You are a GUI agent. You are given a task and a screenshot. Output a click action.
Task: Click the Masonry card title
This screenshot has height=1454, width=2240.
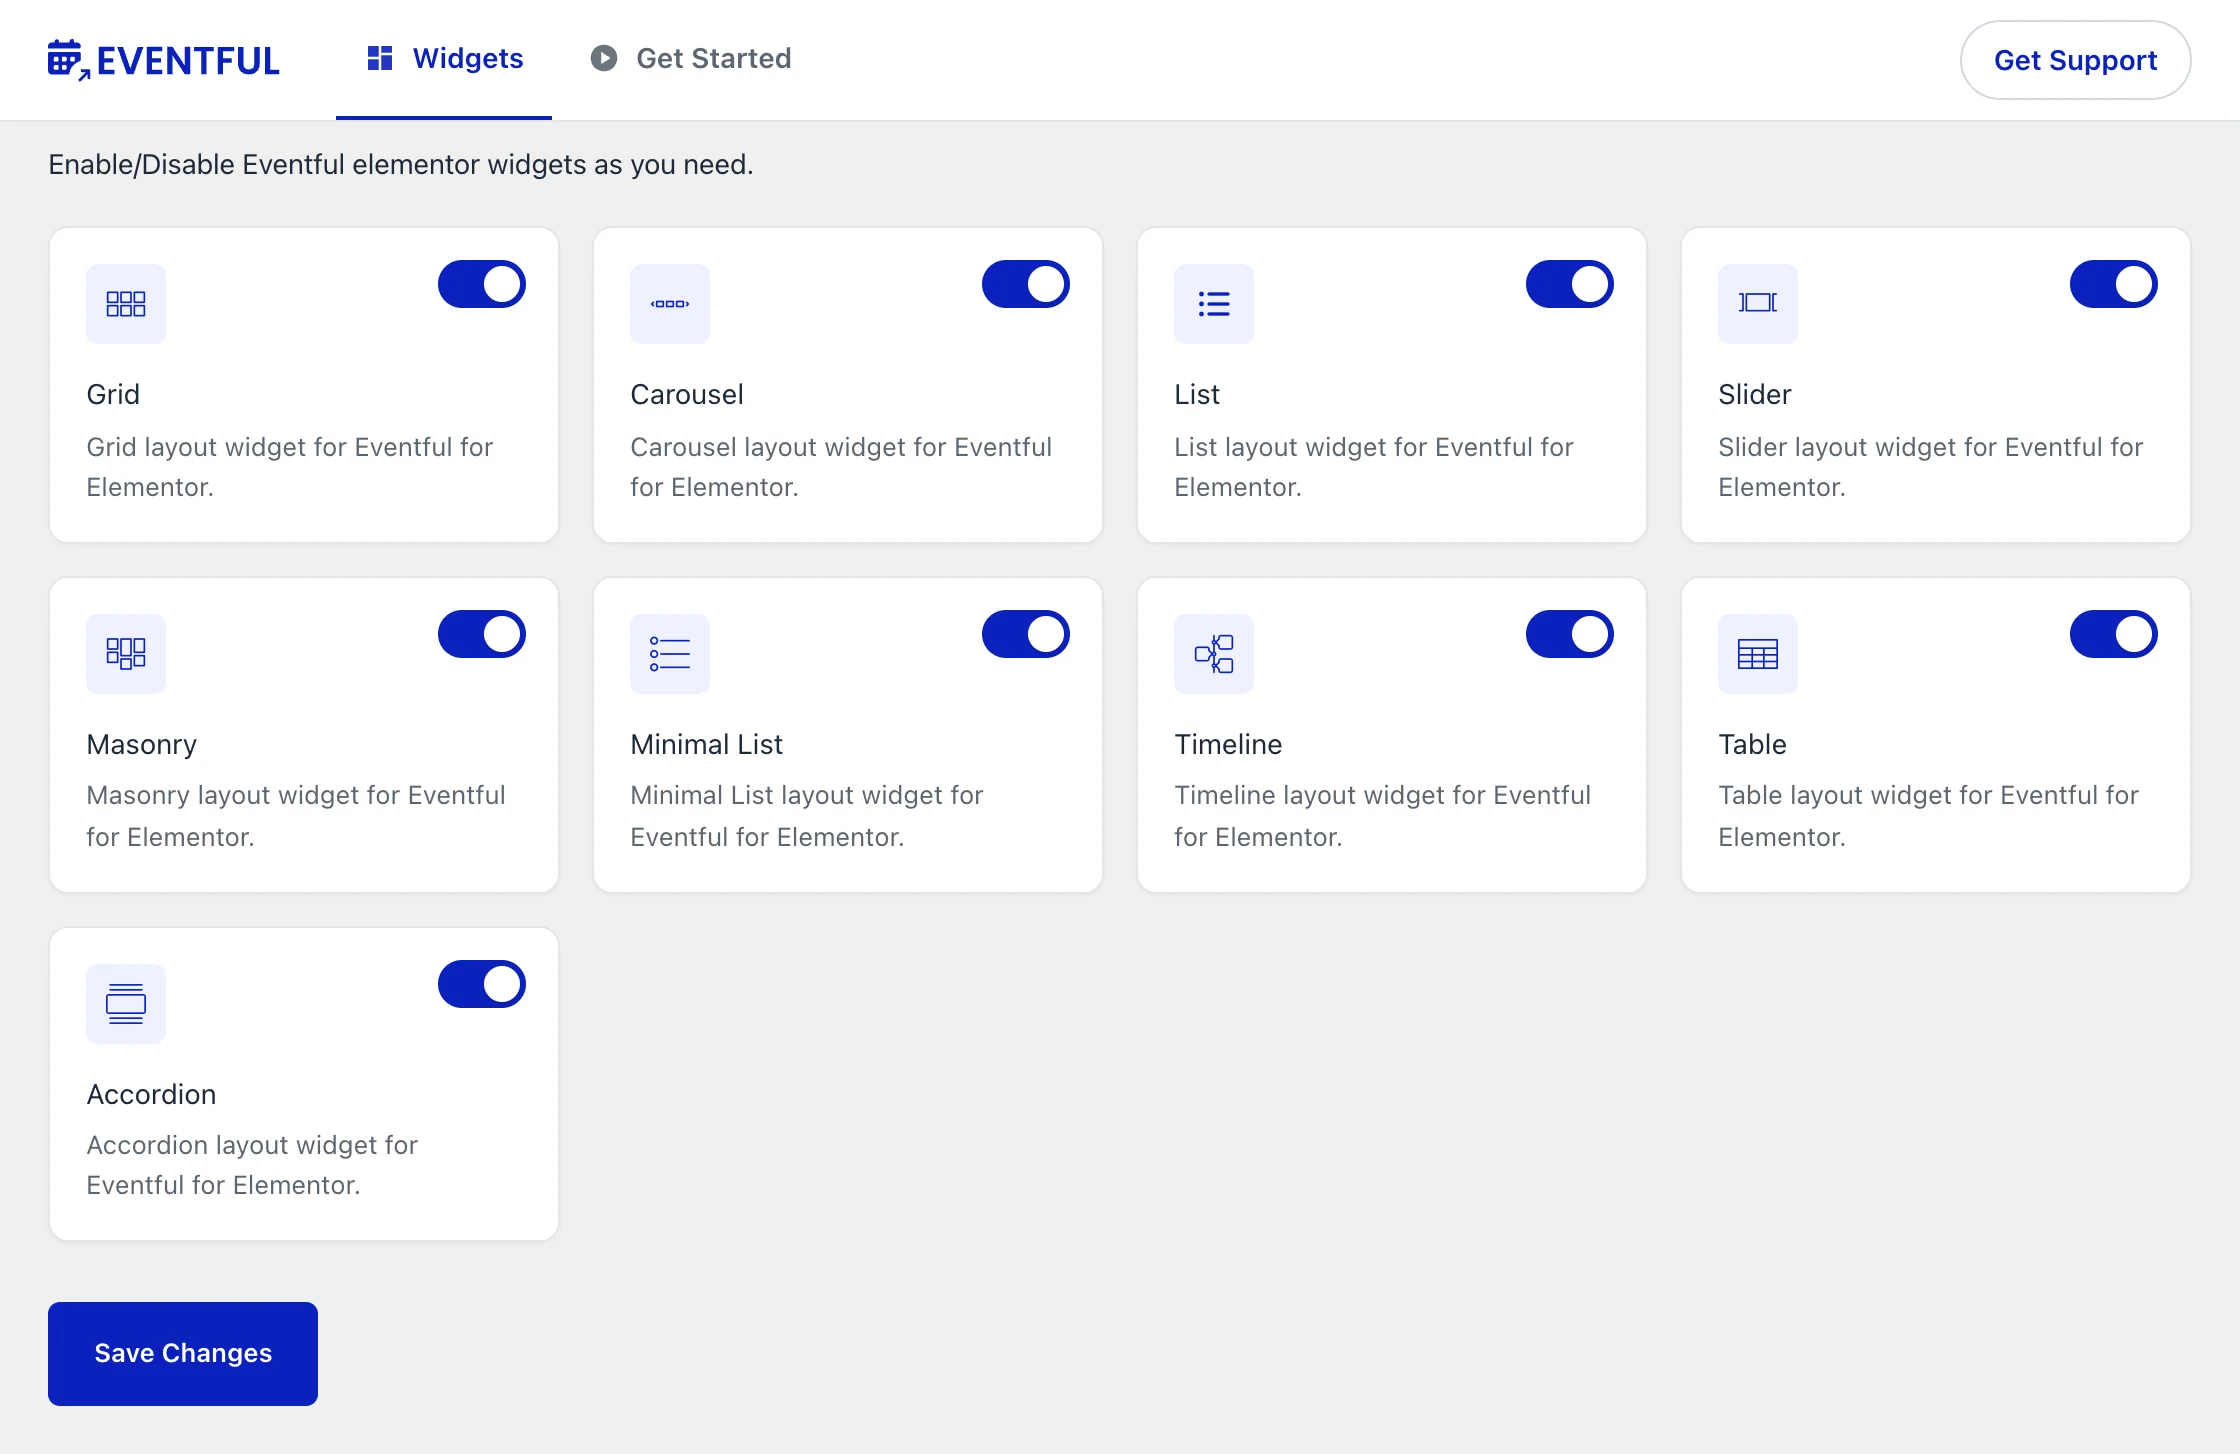[141, 744]
